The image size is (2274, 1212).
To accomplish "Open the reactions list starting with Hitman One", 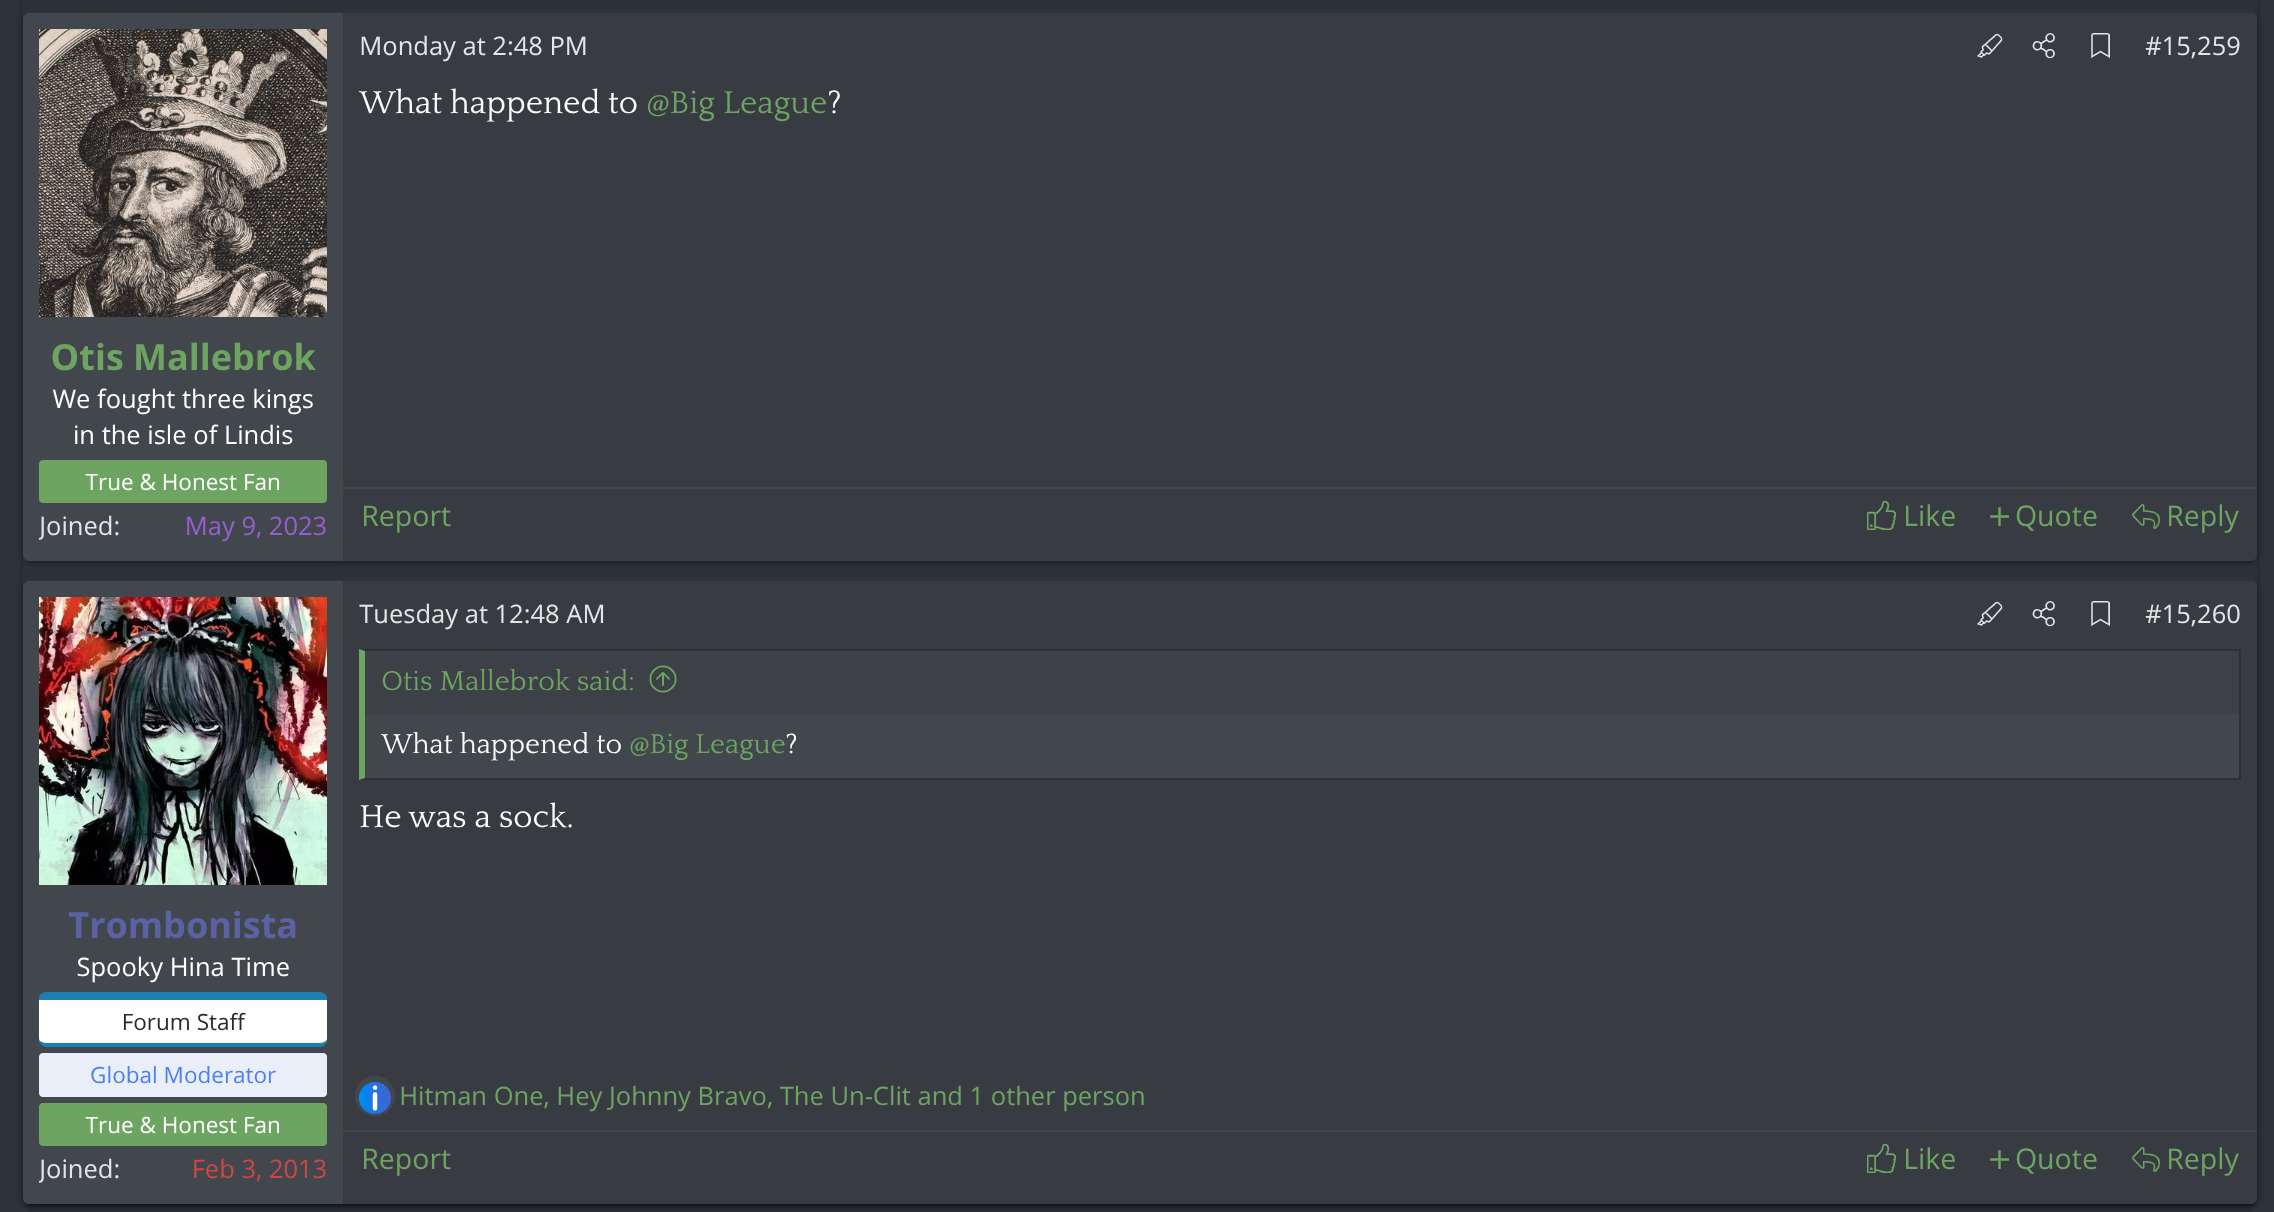I will [x=771, y=1096].
